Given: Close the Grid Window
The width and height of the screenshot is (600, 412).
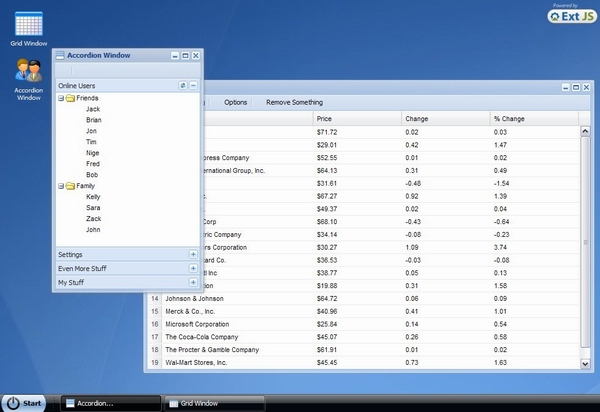Looking at the screenshot, I should pyautogui.click(x=586, y=88).
